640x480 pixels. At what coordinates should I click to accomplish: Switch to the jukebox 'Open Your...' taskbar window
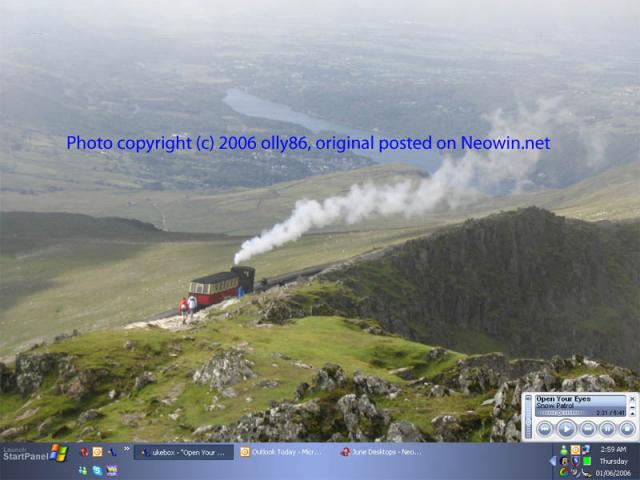click(184, 452)
